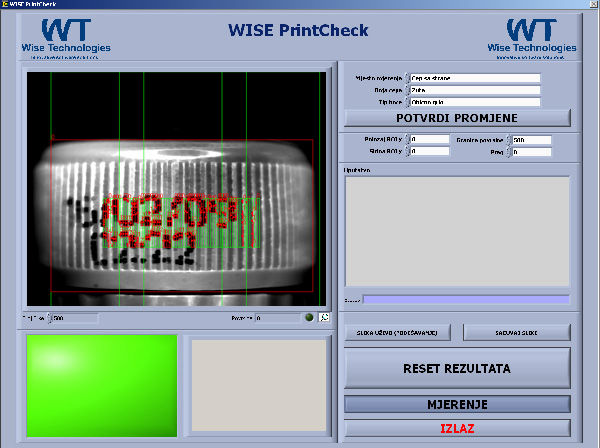Image resolution: width=600 pixels, height=448 pixels.
Task: Click the POTVRDI PROMJENE button
Action: pos(457,118)
